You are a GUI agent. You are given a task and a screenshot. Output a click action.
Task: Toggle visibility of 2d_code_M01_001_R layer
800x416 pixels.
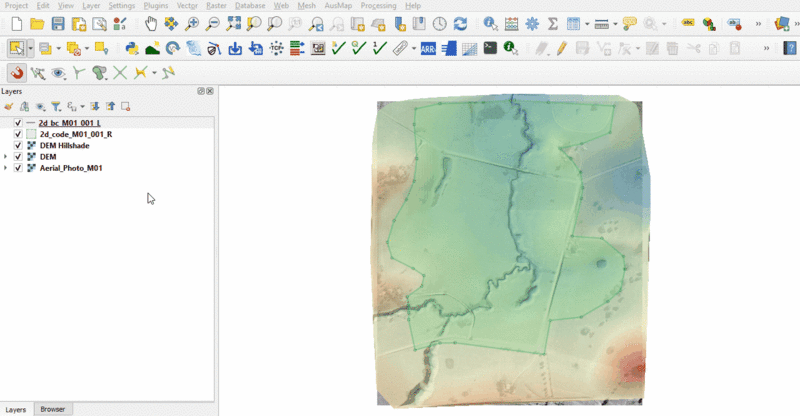18,134
